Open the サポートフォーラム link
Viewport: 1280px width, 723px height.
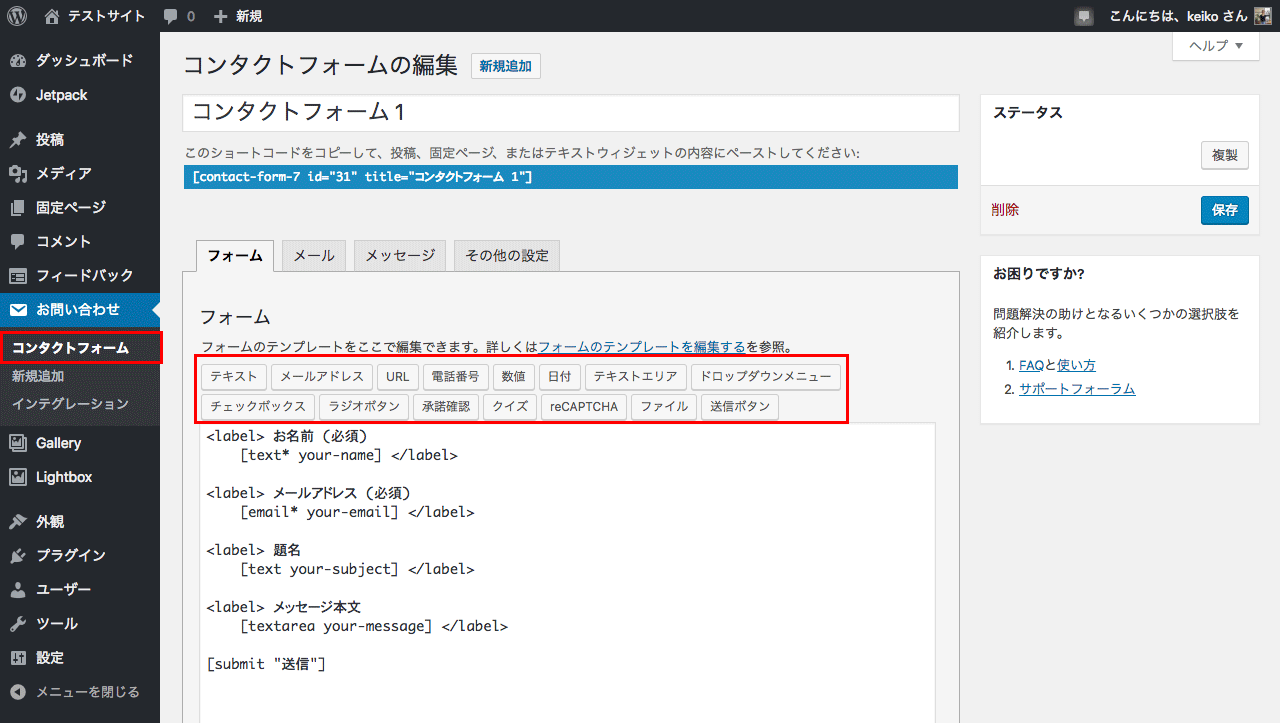coord(1077,389)
